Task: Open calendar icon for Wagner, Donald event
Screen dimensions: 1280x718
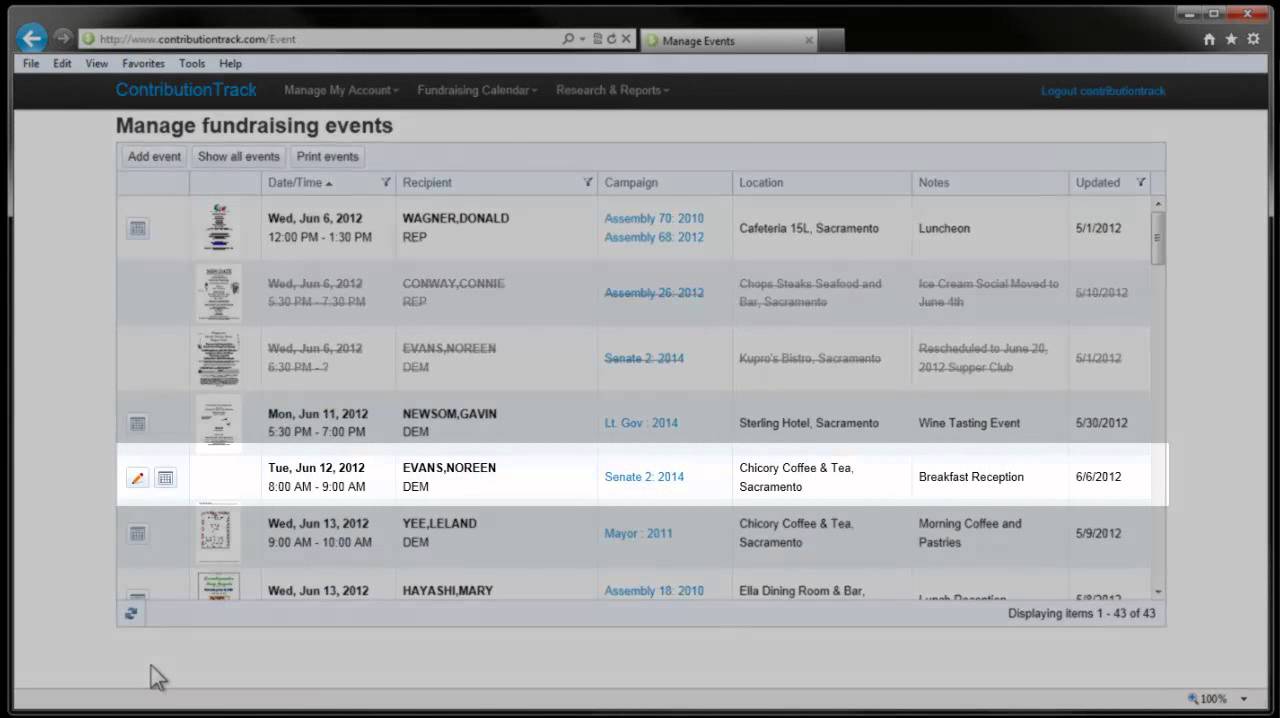Action: click(138, 228)
